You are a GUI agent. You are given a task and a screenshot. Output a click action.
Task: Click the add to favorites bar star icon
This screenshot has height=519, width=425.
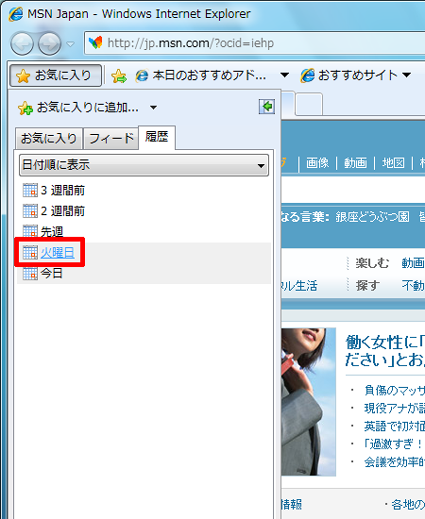(x=119, y=76)
